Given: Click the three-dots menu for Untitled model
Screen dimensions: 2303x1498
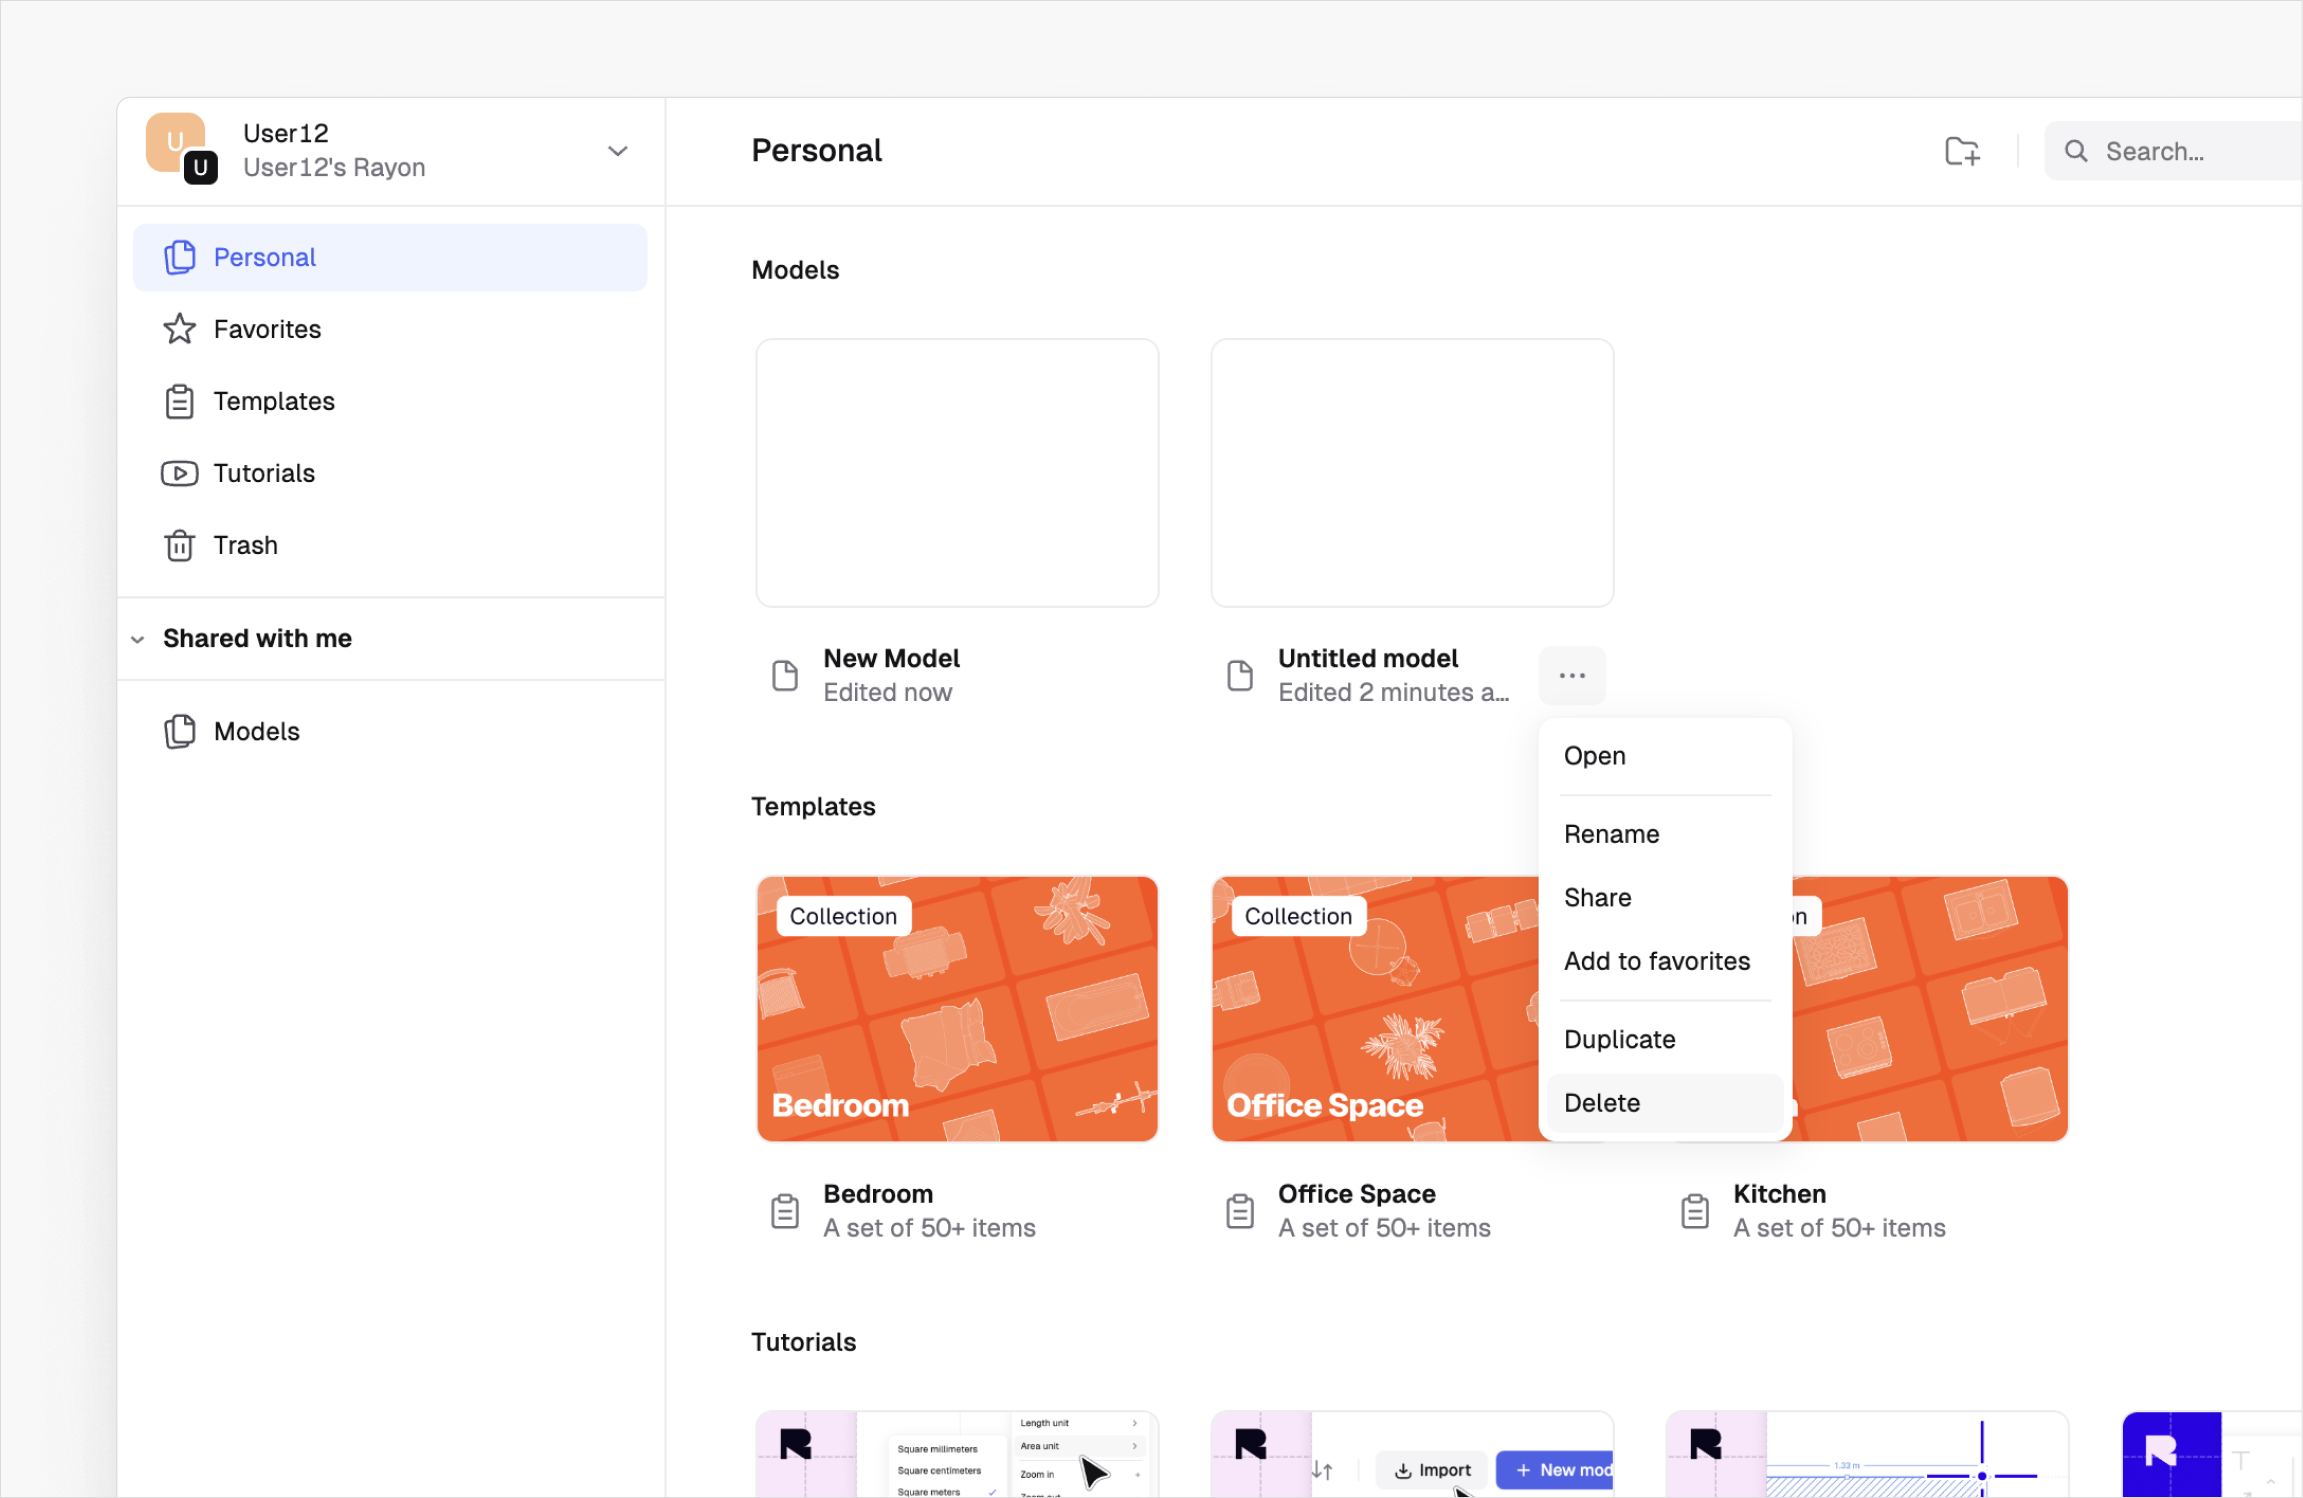Looking at the screenshot, I should click(1571, 676).
